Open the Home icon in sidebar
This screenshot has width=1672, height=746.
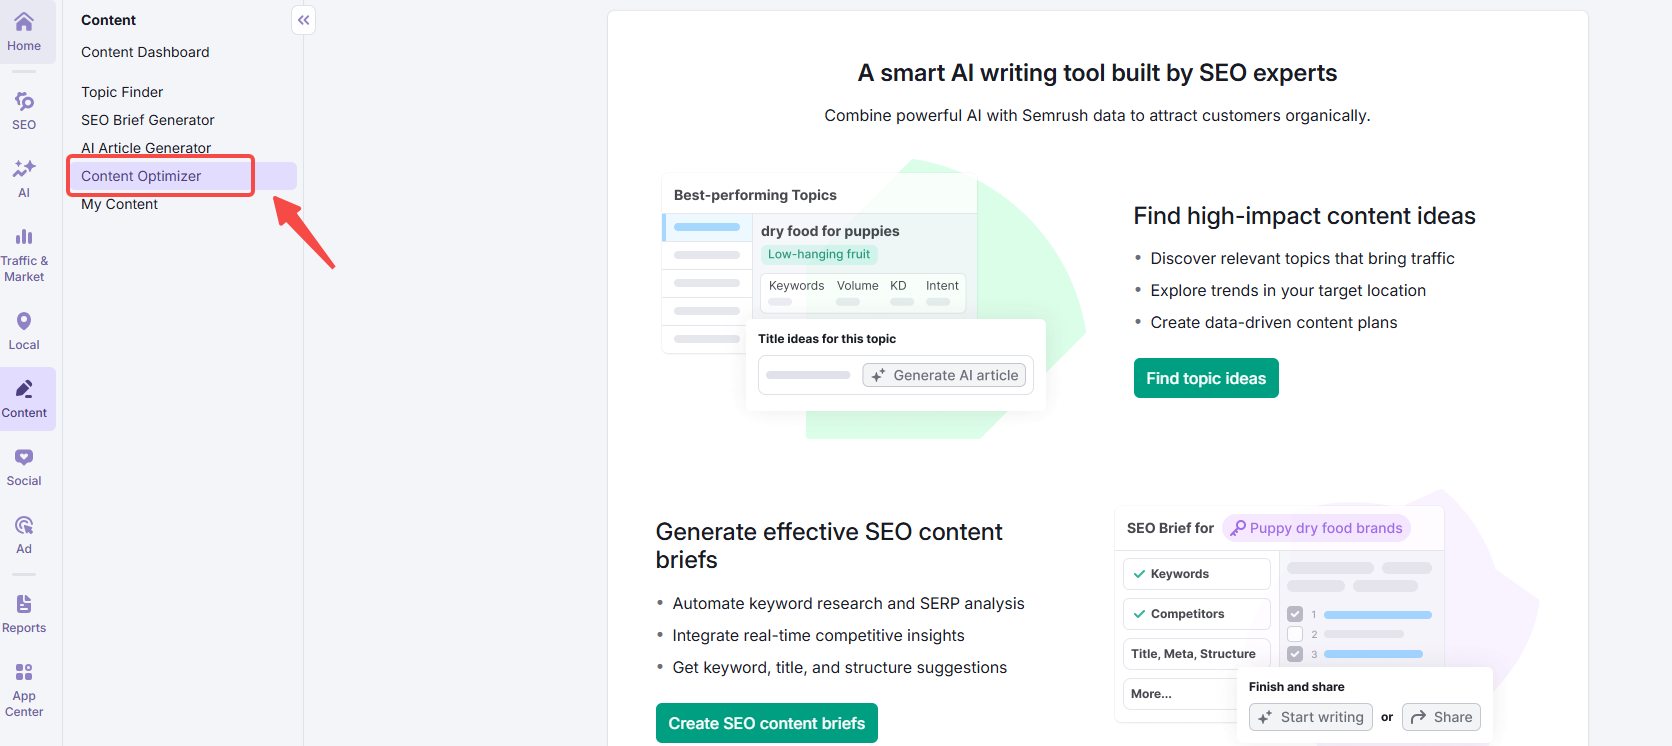pos(24,31)
